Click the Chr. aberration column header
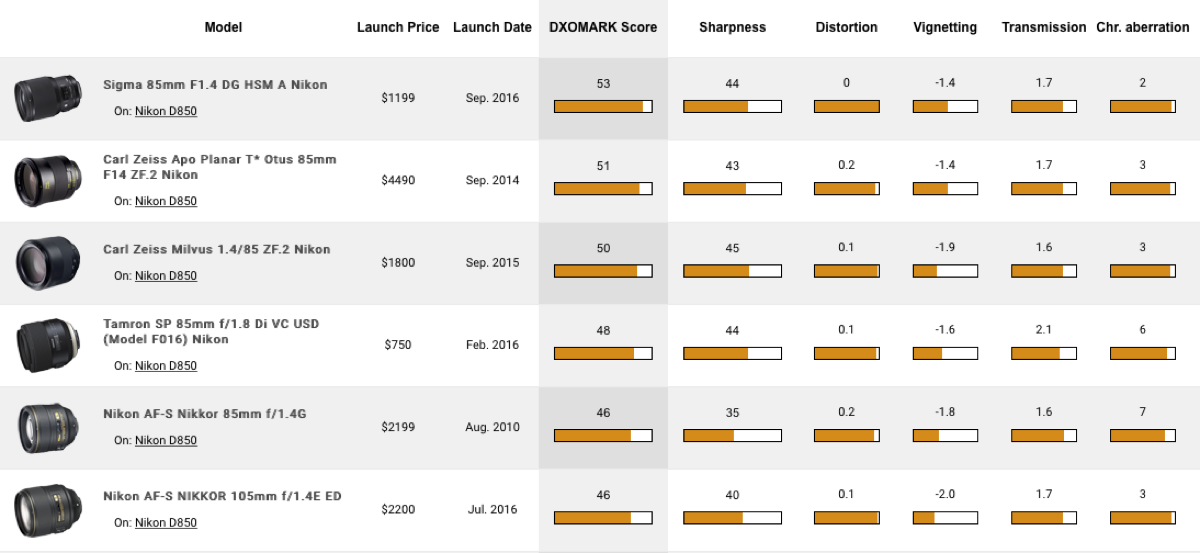This screenshot has width=1200, height=553. [x=1143, y=28]
